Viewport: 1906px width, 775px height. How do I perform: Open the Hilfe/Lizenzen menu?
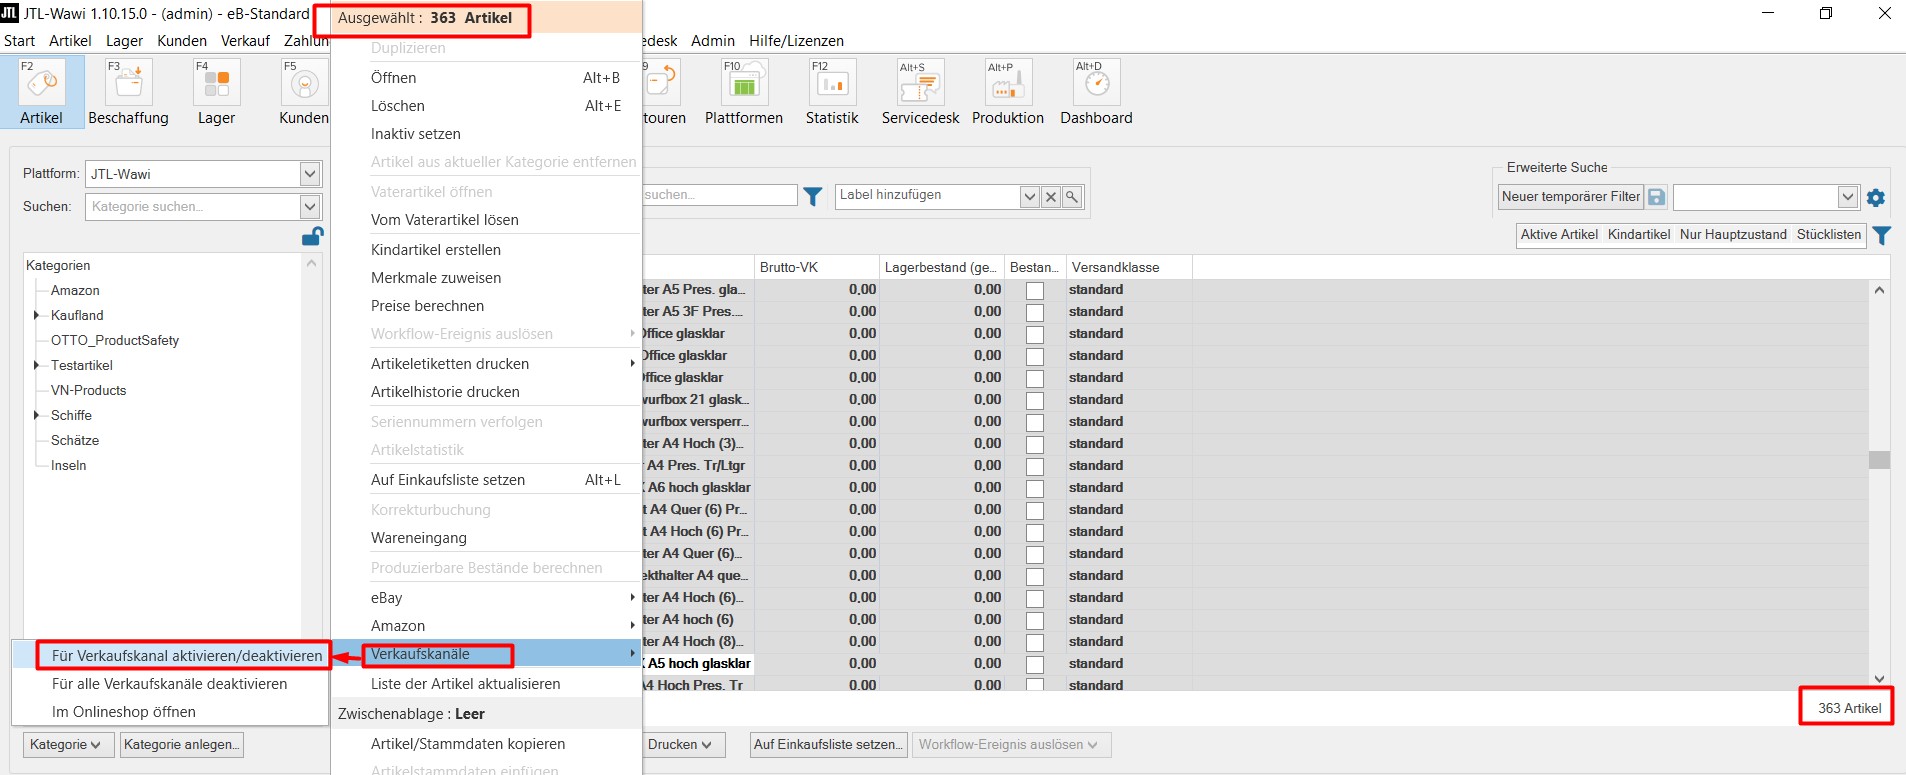796,41
